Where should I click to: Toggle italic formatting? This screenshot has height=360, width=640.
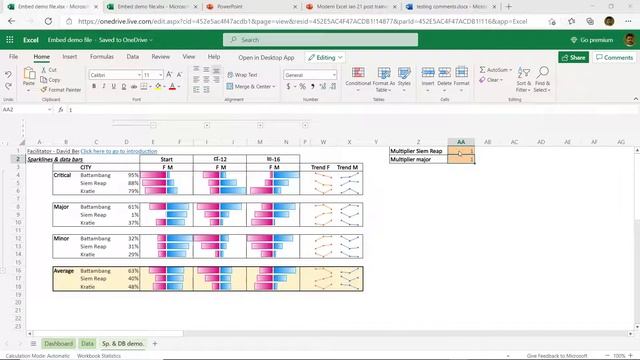click(104, 86)
